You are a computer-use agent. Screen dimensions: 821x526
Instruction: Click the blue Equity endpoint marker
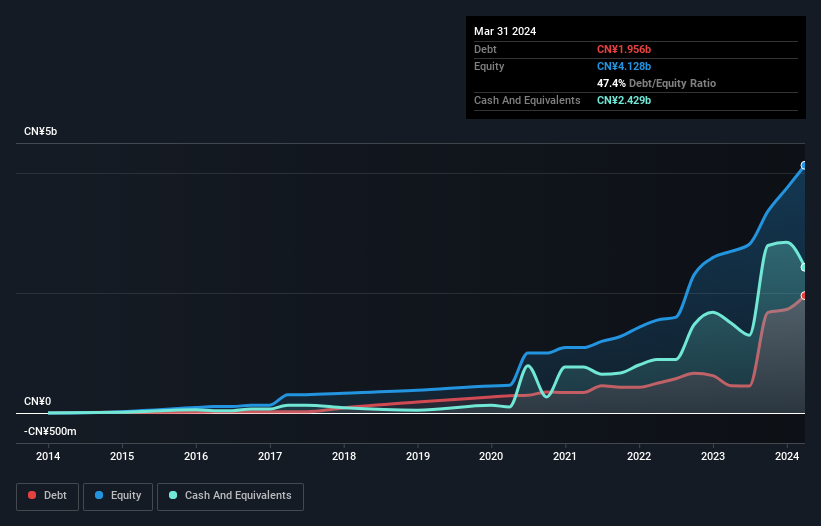(804, 165)
